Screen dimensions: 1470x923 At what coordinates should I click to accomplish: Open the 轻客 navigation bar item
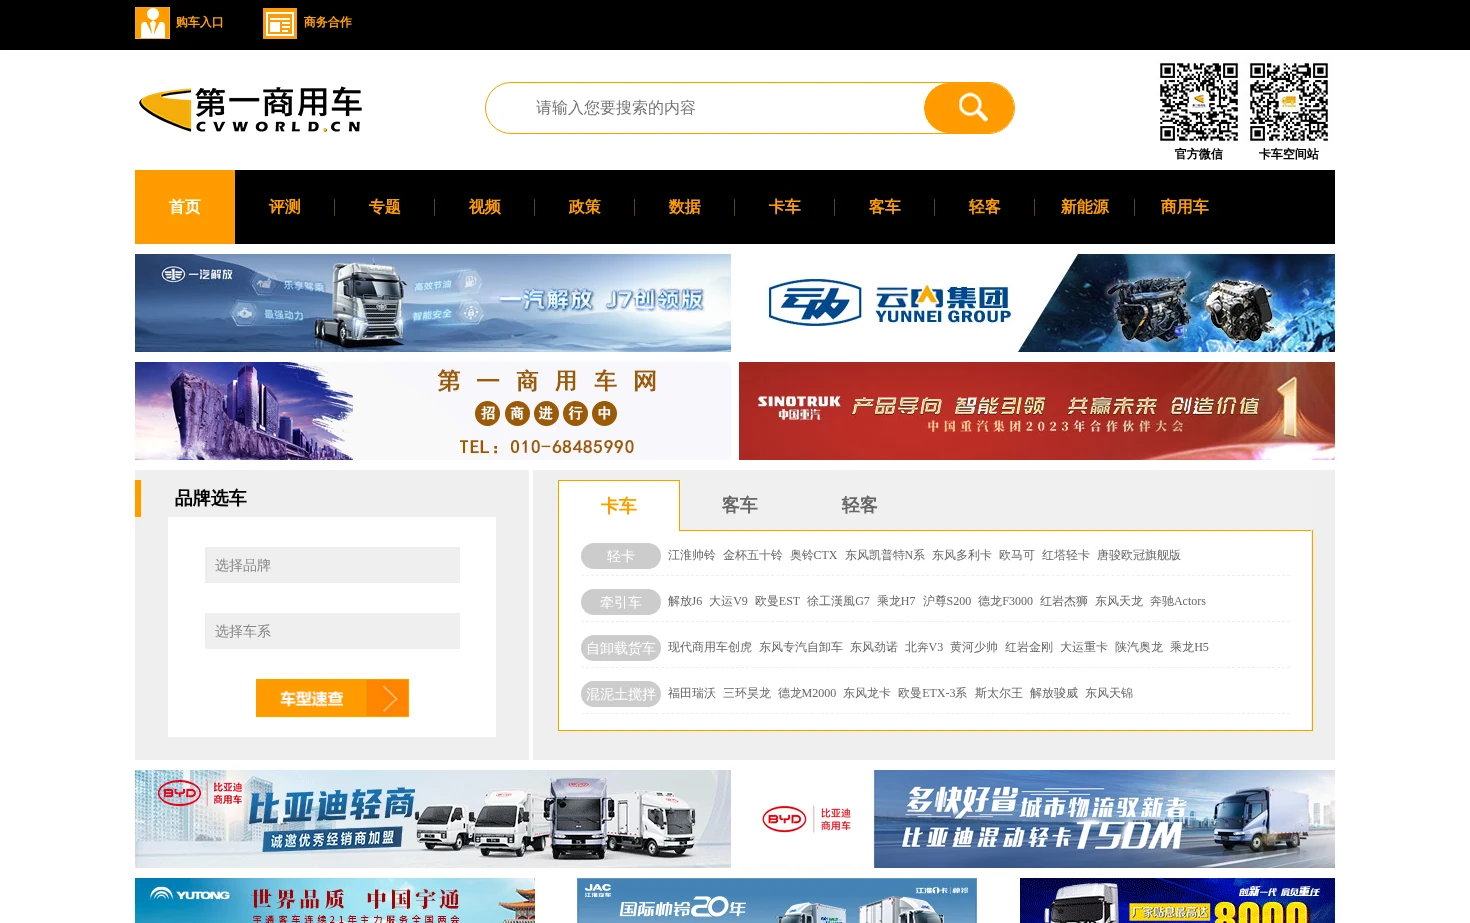click(x=985, y=207)
